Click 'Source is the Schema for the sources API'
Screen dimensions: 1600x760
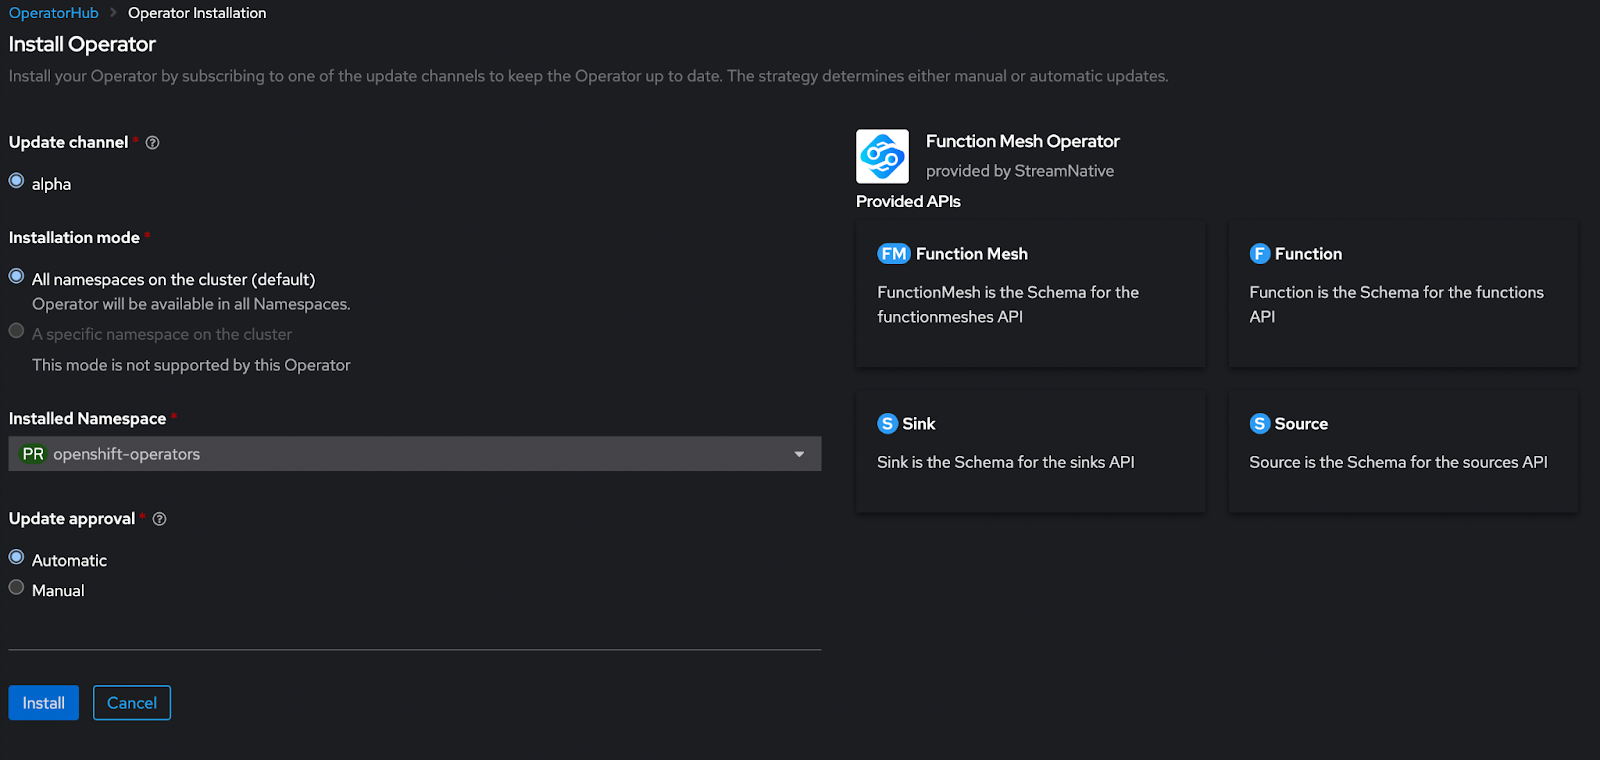tap(1398, 462)
